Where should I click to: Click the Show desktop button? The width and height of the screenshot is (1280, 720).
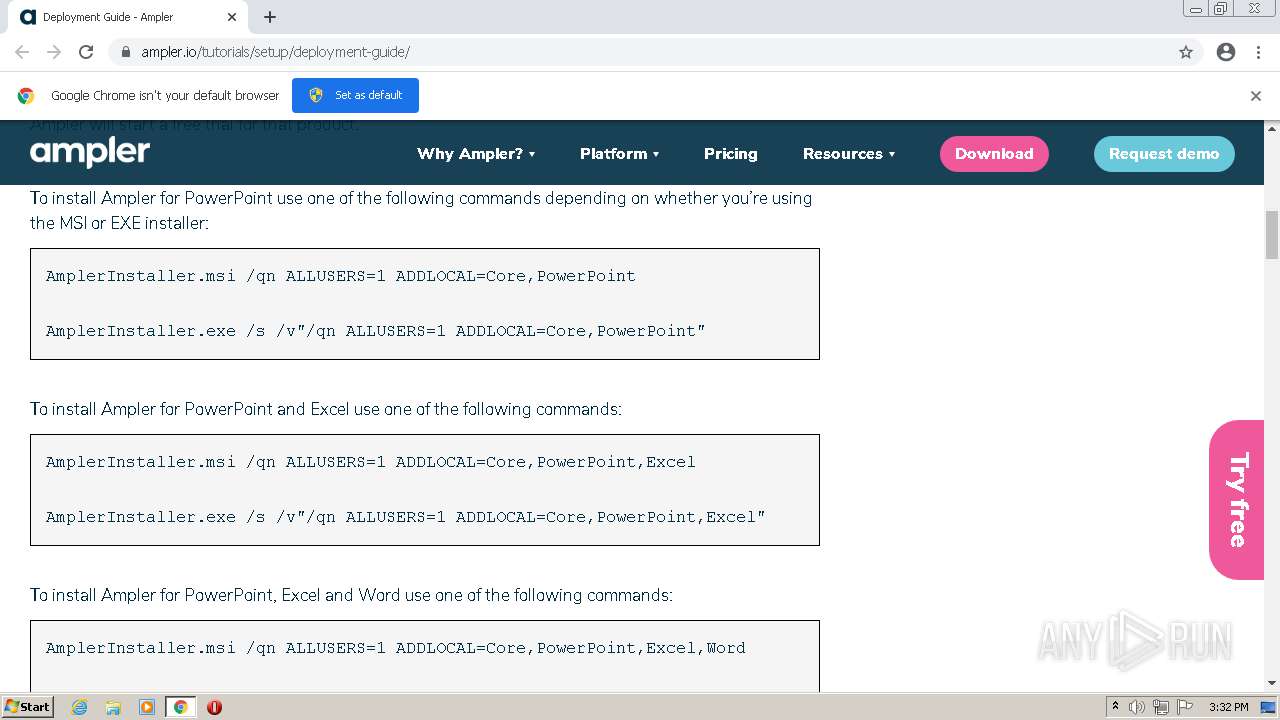(1269, 707)
